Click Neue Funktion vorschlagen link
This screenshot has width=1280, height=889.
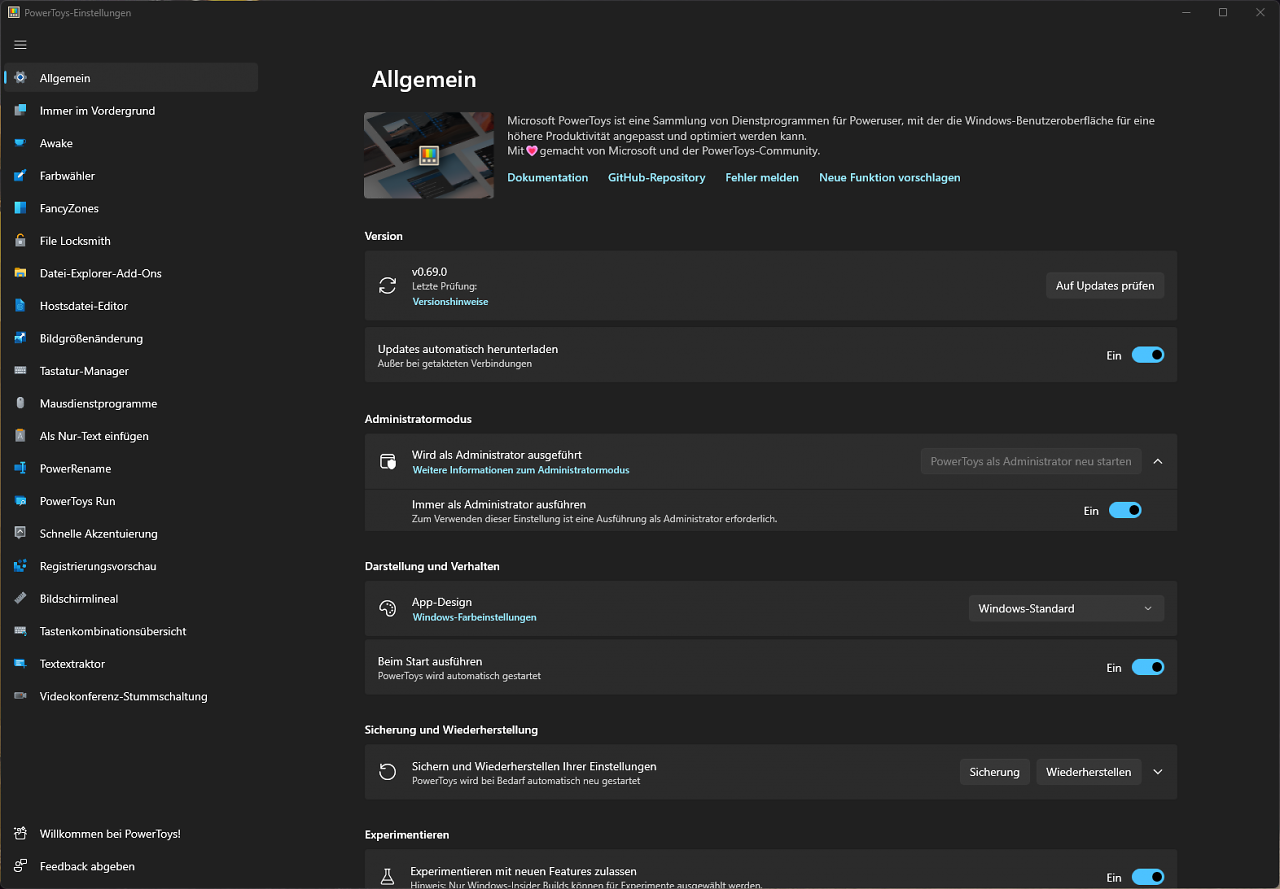[x=889, y=177]
